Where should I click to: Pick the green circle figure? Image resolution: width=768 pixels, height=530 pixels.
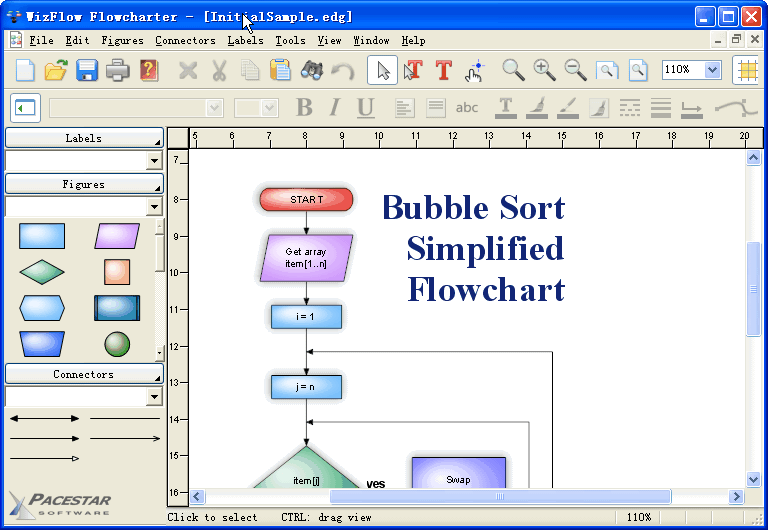(117, 344)
